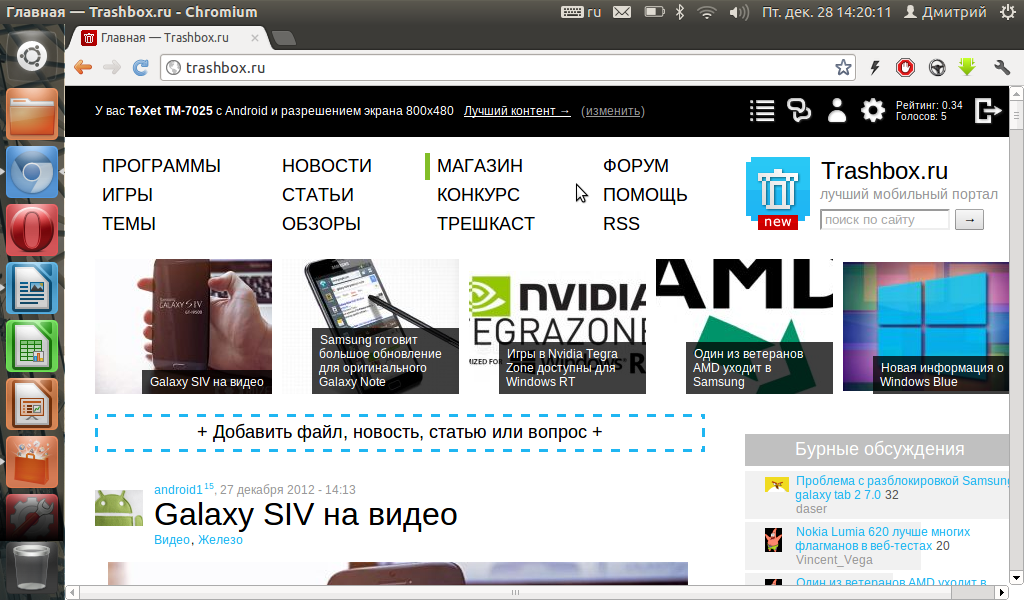The height and width of the screenshot is (600, 1024).
Task: Open the system power gear menu
Action: 1008,12
